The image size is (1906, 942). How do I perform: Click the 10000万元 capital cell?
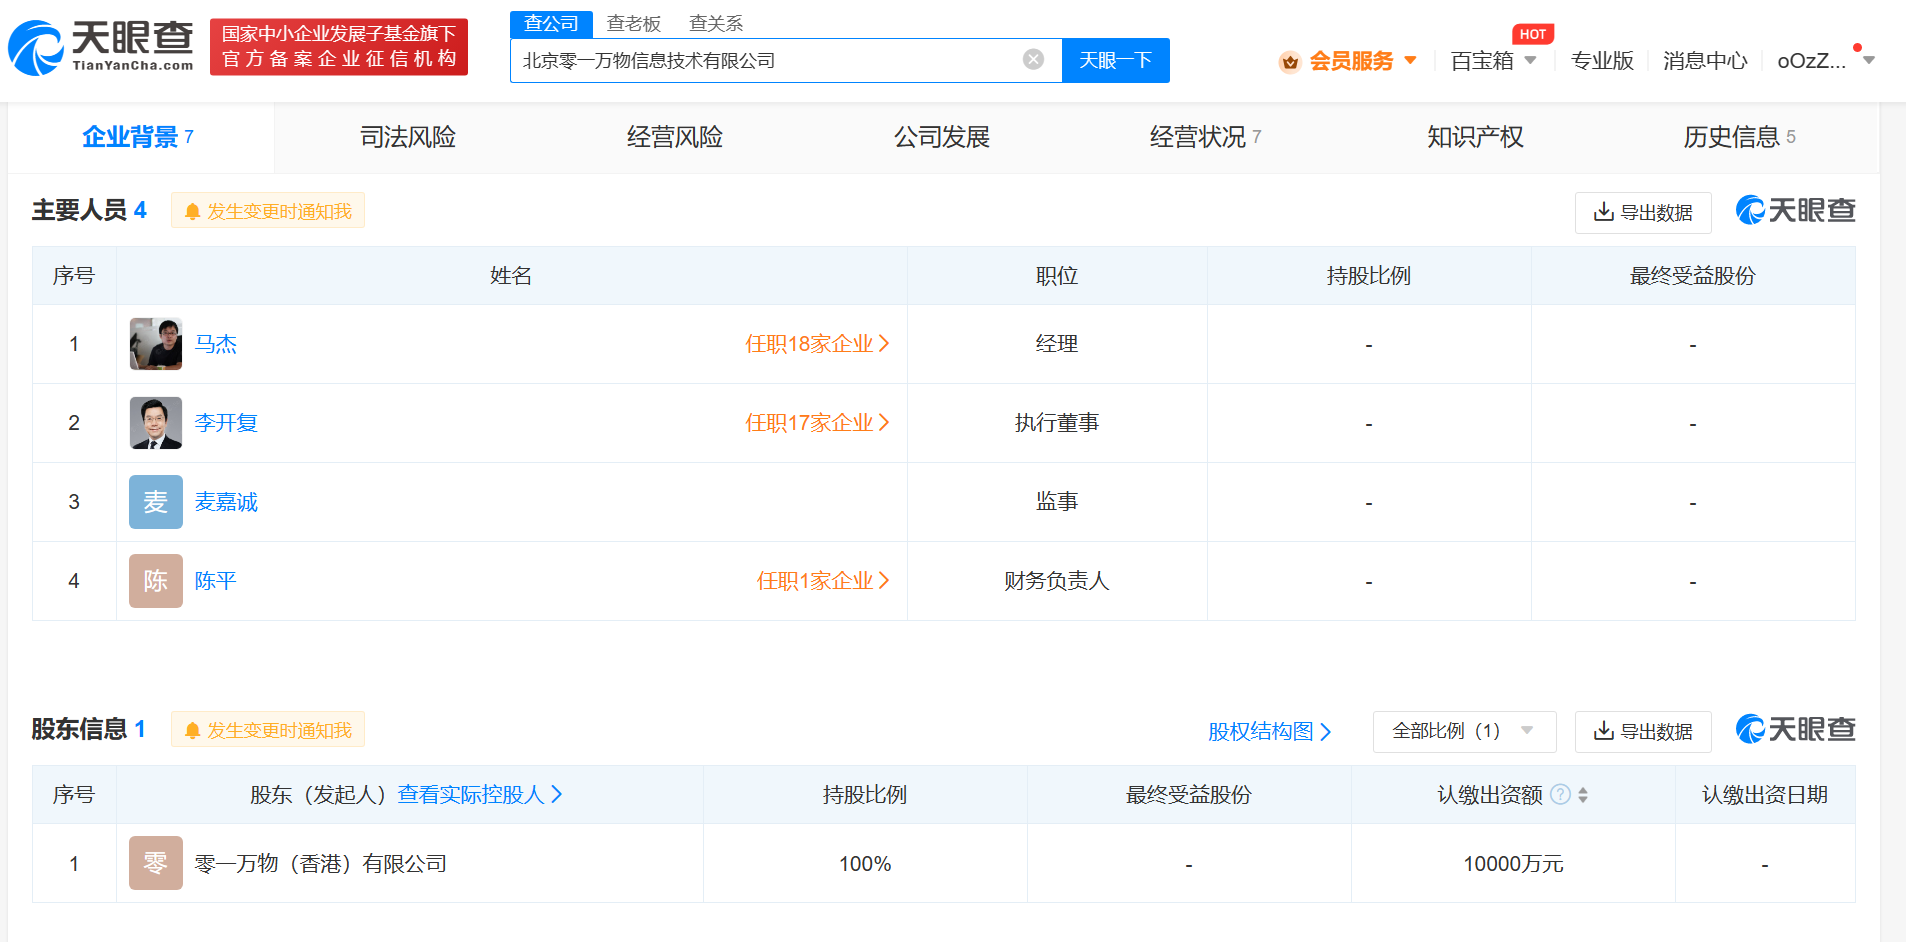1513,864
